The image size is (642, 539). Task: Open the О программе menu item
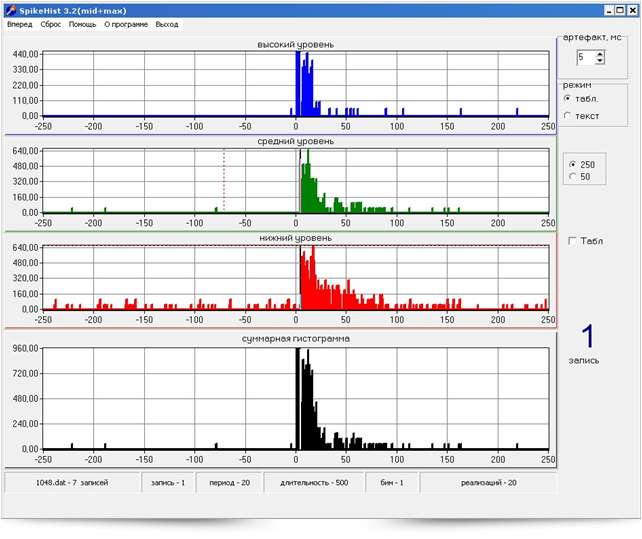126,24
